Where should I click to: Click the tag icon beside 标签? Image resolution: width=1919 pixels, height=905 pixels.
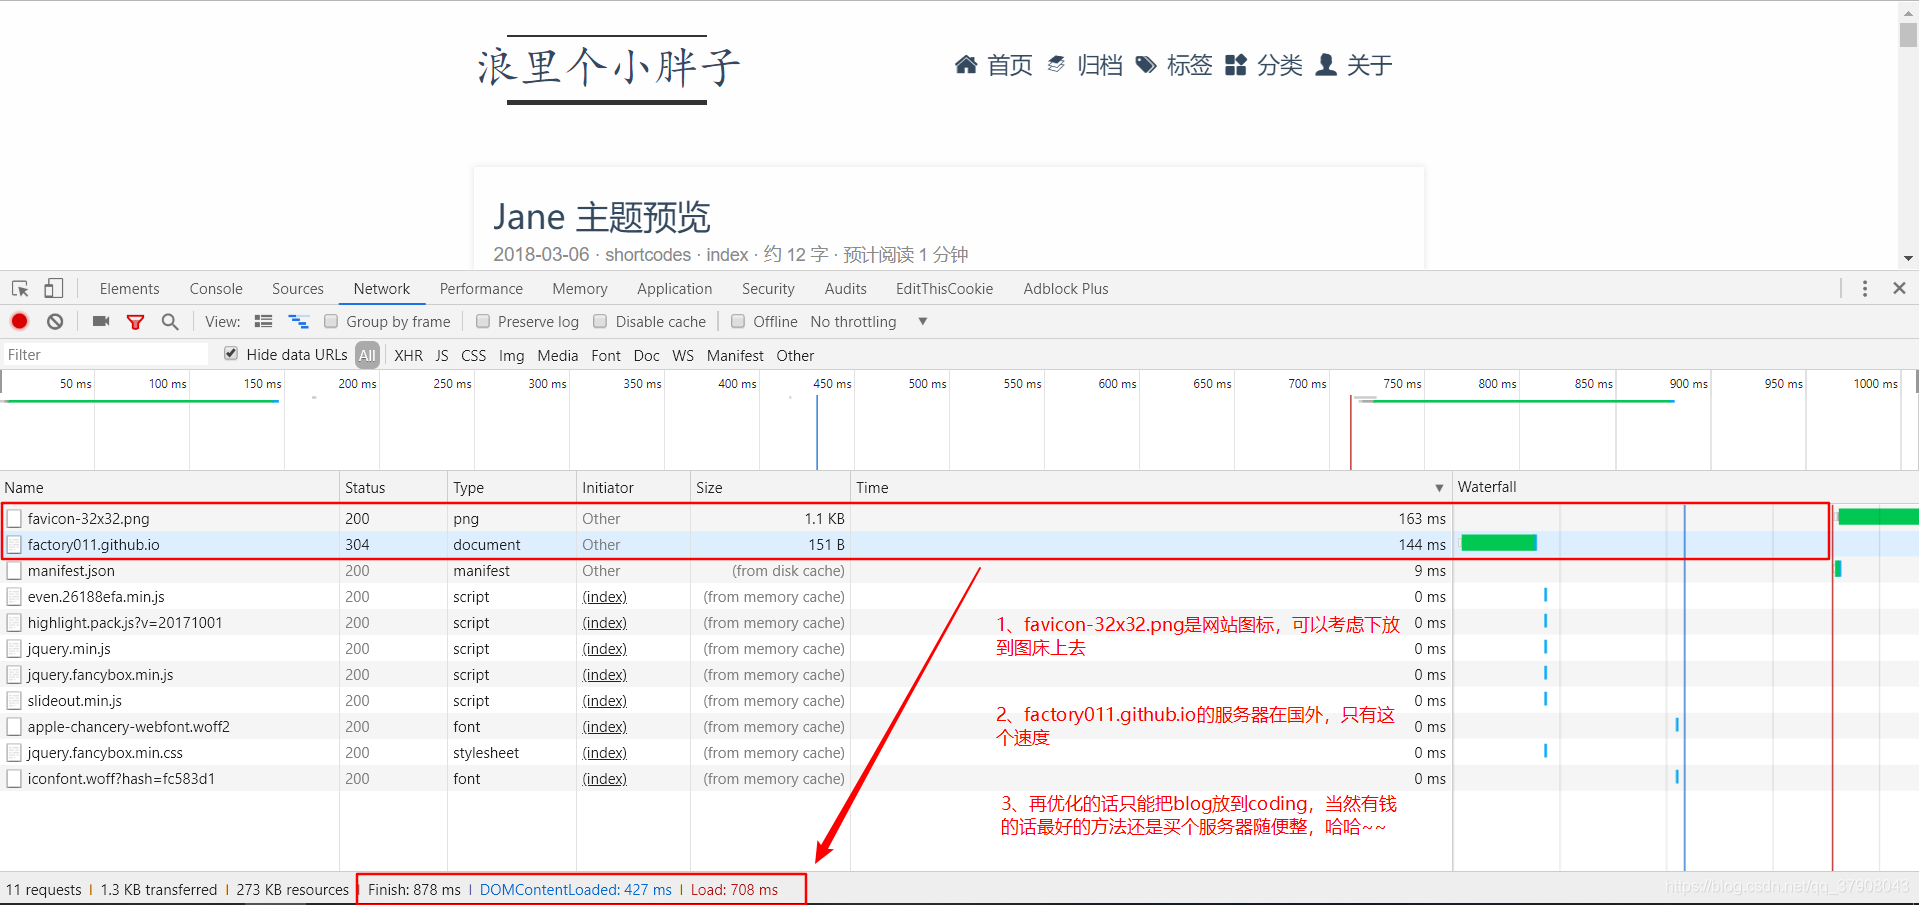1147,65
